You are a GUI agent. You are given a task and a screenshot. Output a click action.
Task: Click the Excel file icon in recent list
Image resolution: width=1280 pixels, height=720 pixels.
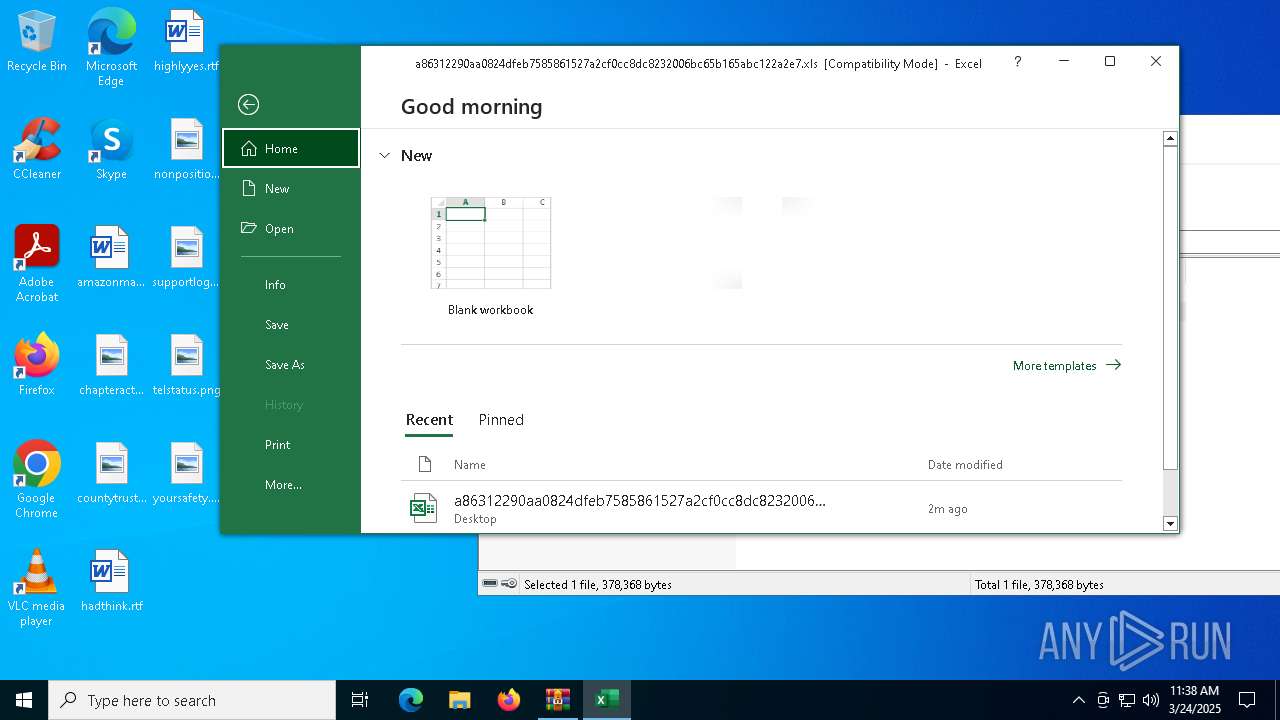pos(423,508)
